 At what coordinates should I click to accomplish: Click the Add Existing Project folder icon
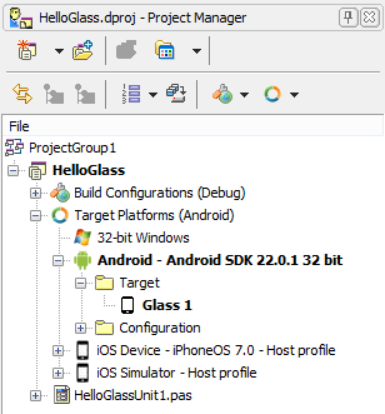(83, 50)
